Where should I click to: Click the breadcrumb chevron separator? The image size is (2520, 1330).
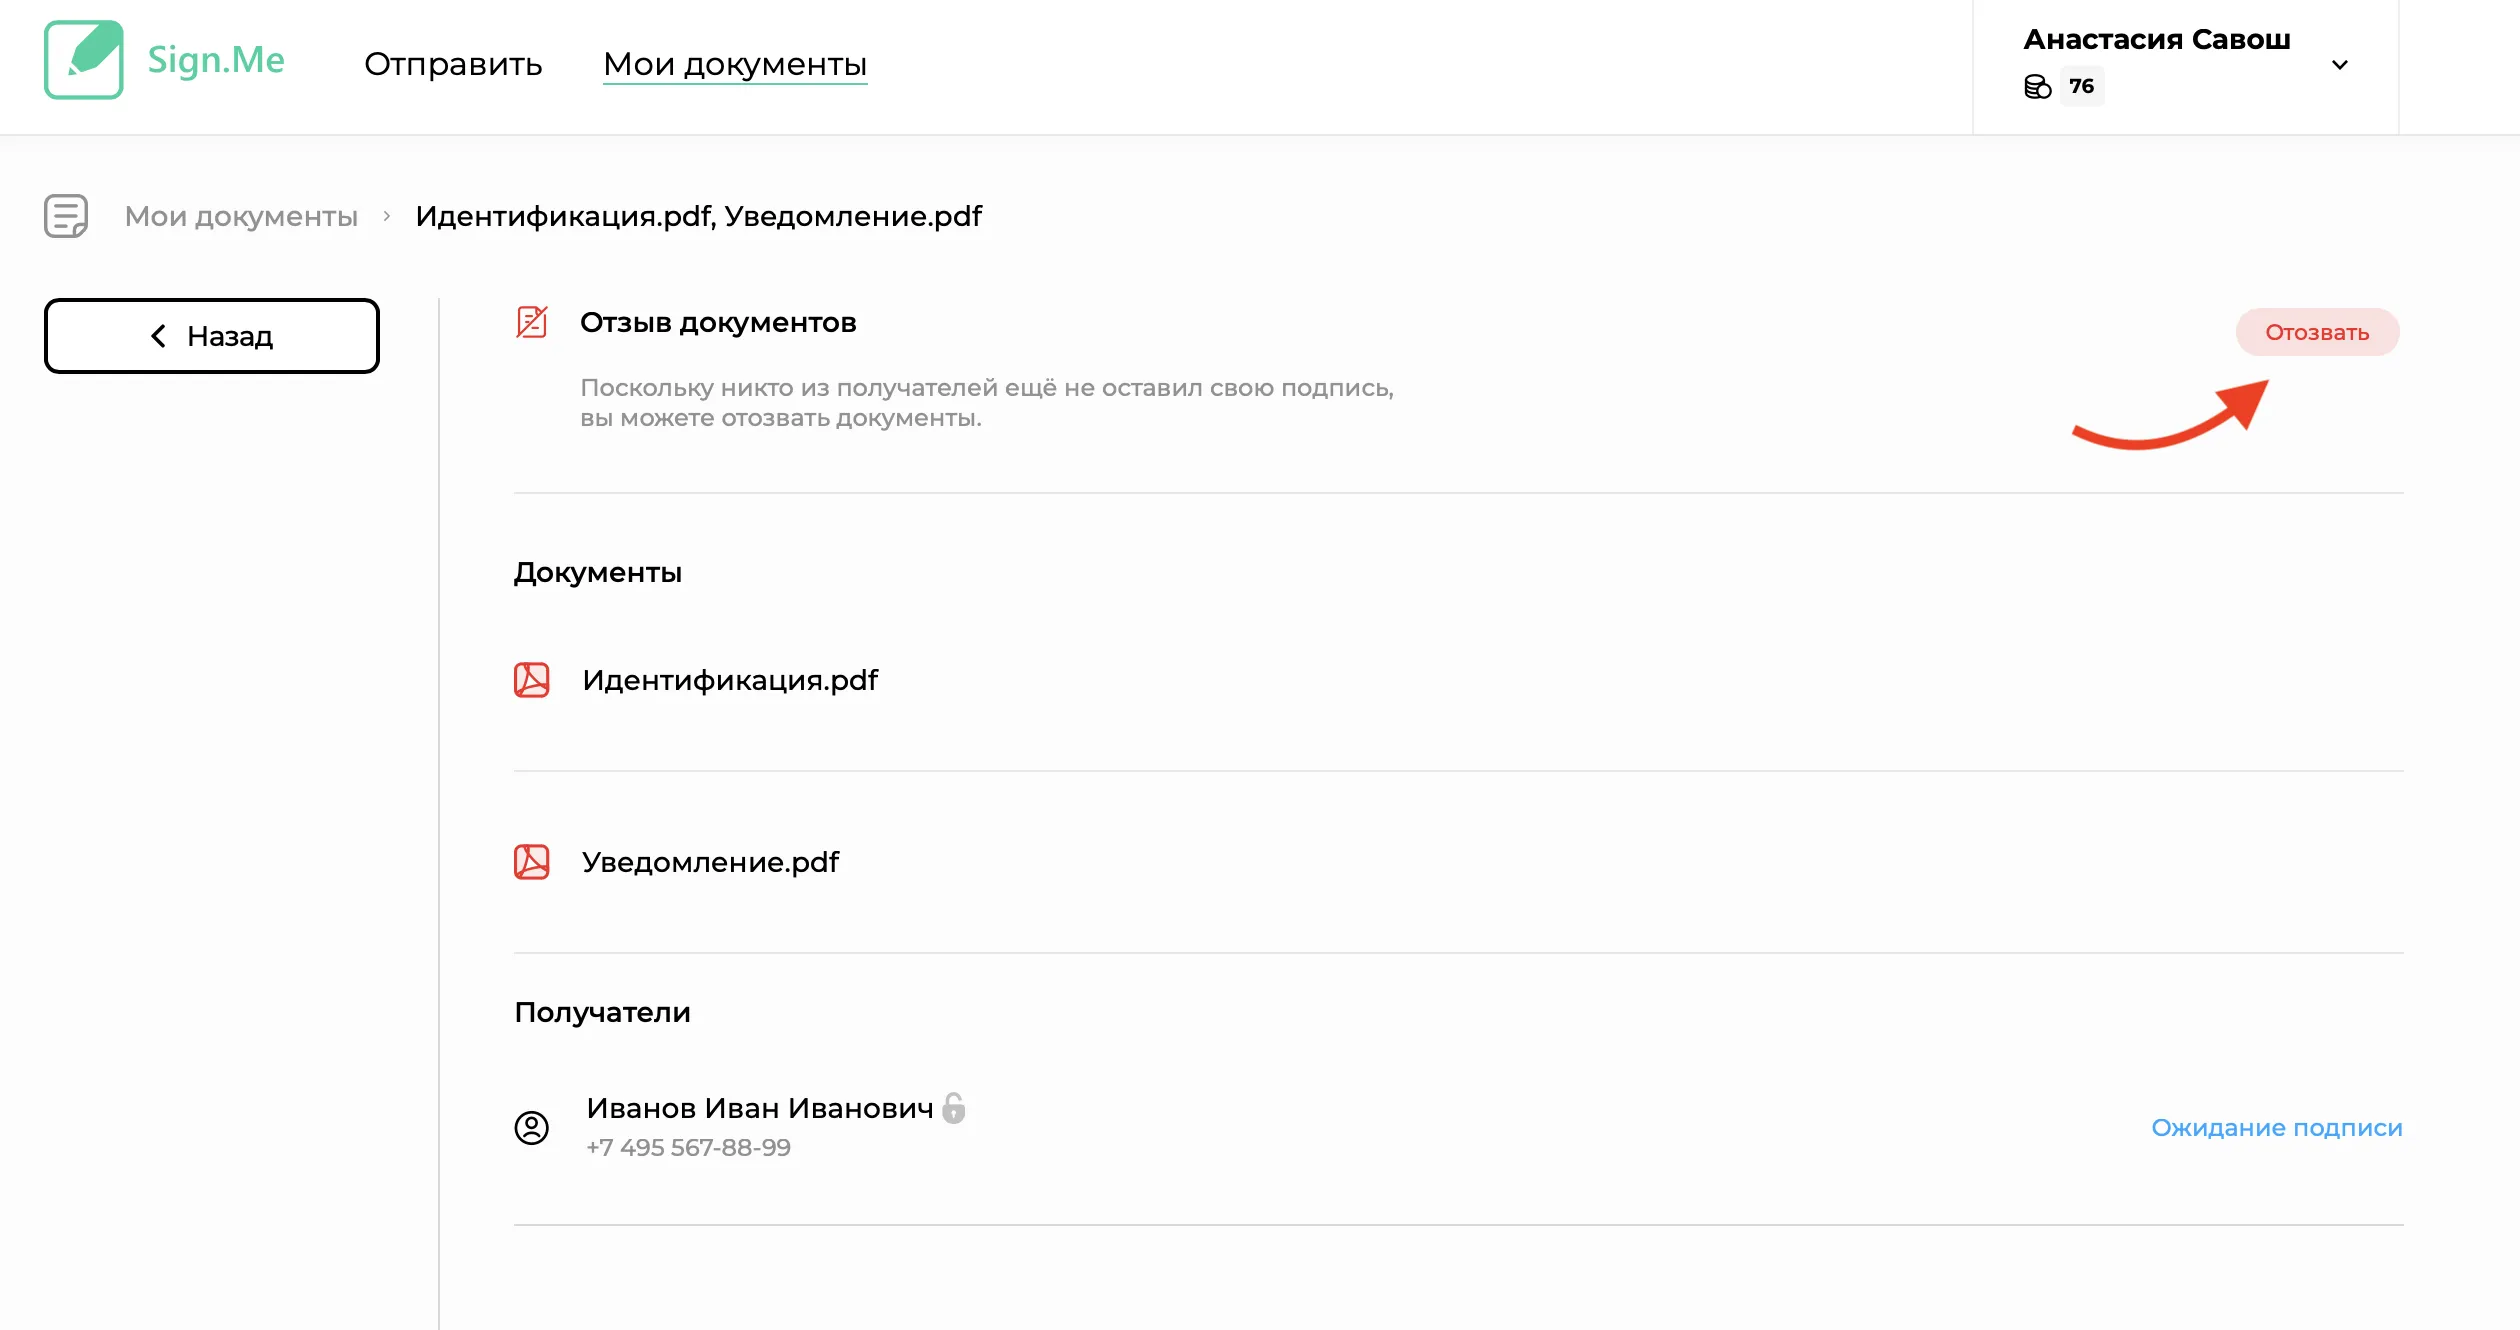(387, 216)
